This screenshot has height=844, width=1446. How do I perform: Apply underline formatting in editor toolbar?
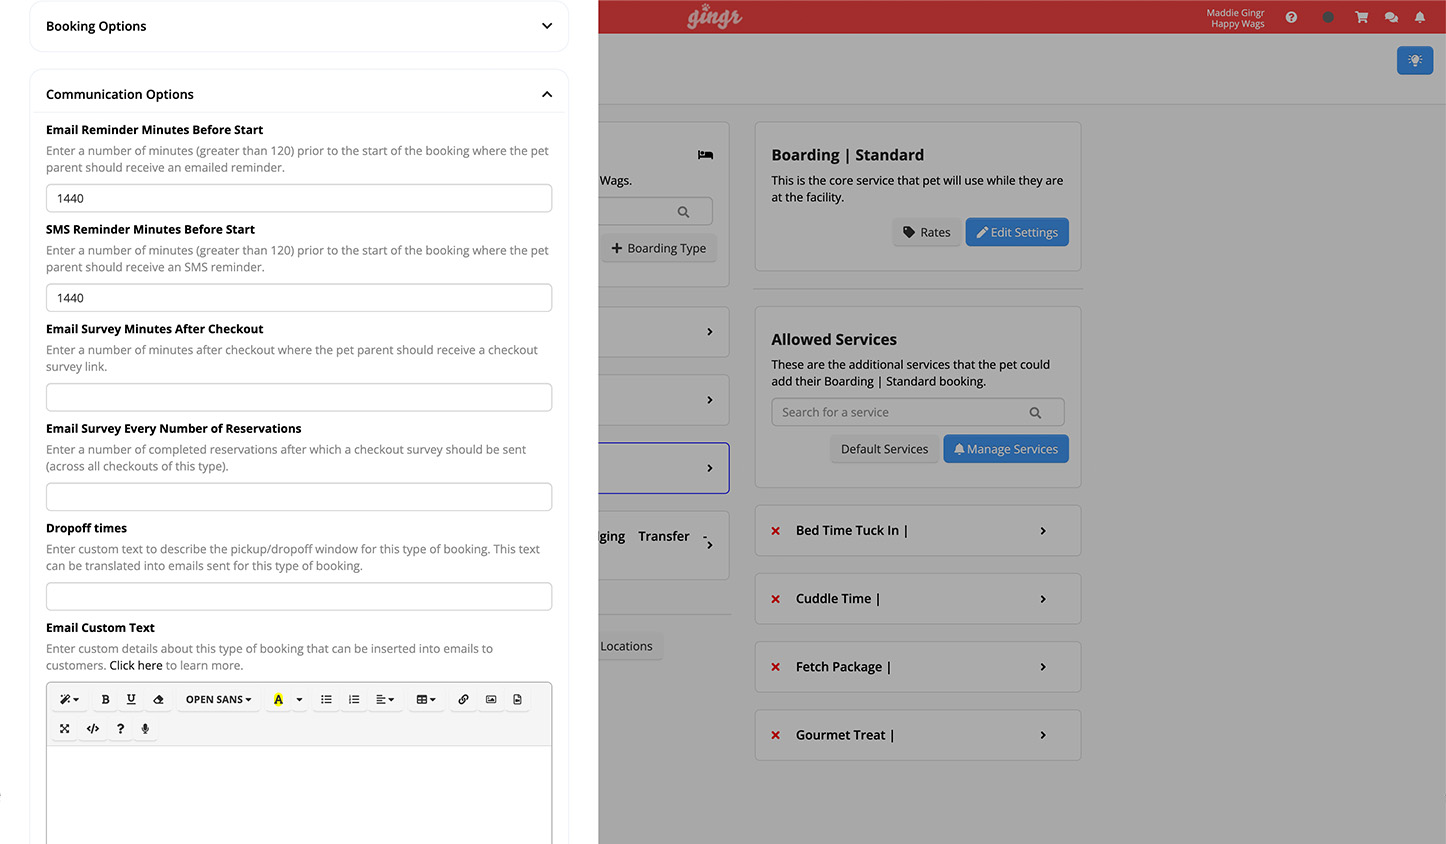(x=131, y=700)
